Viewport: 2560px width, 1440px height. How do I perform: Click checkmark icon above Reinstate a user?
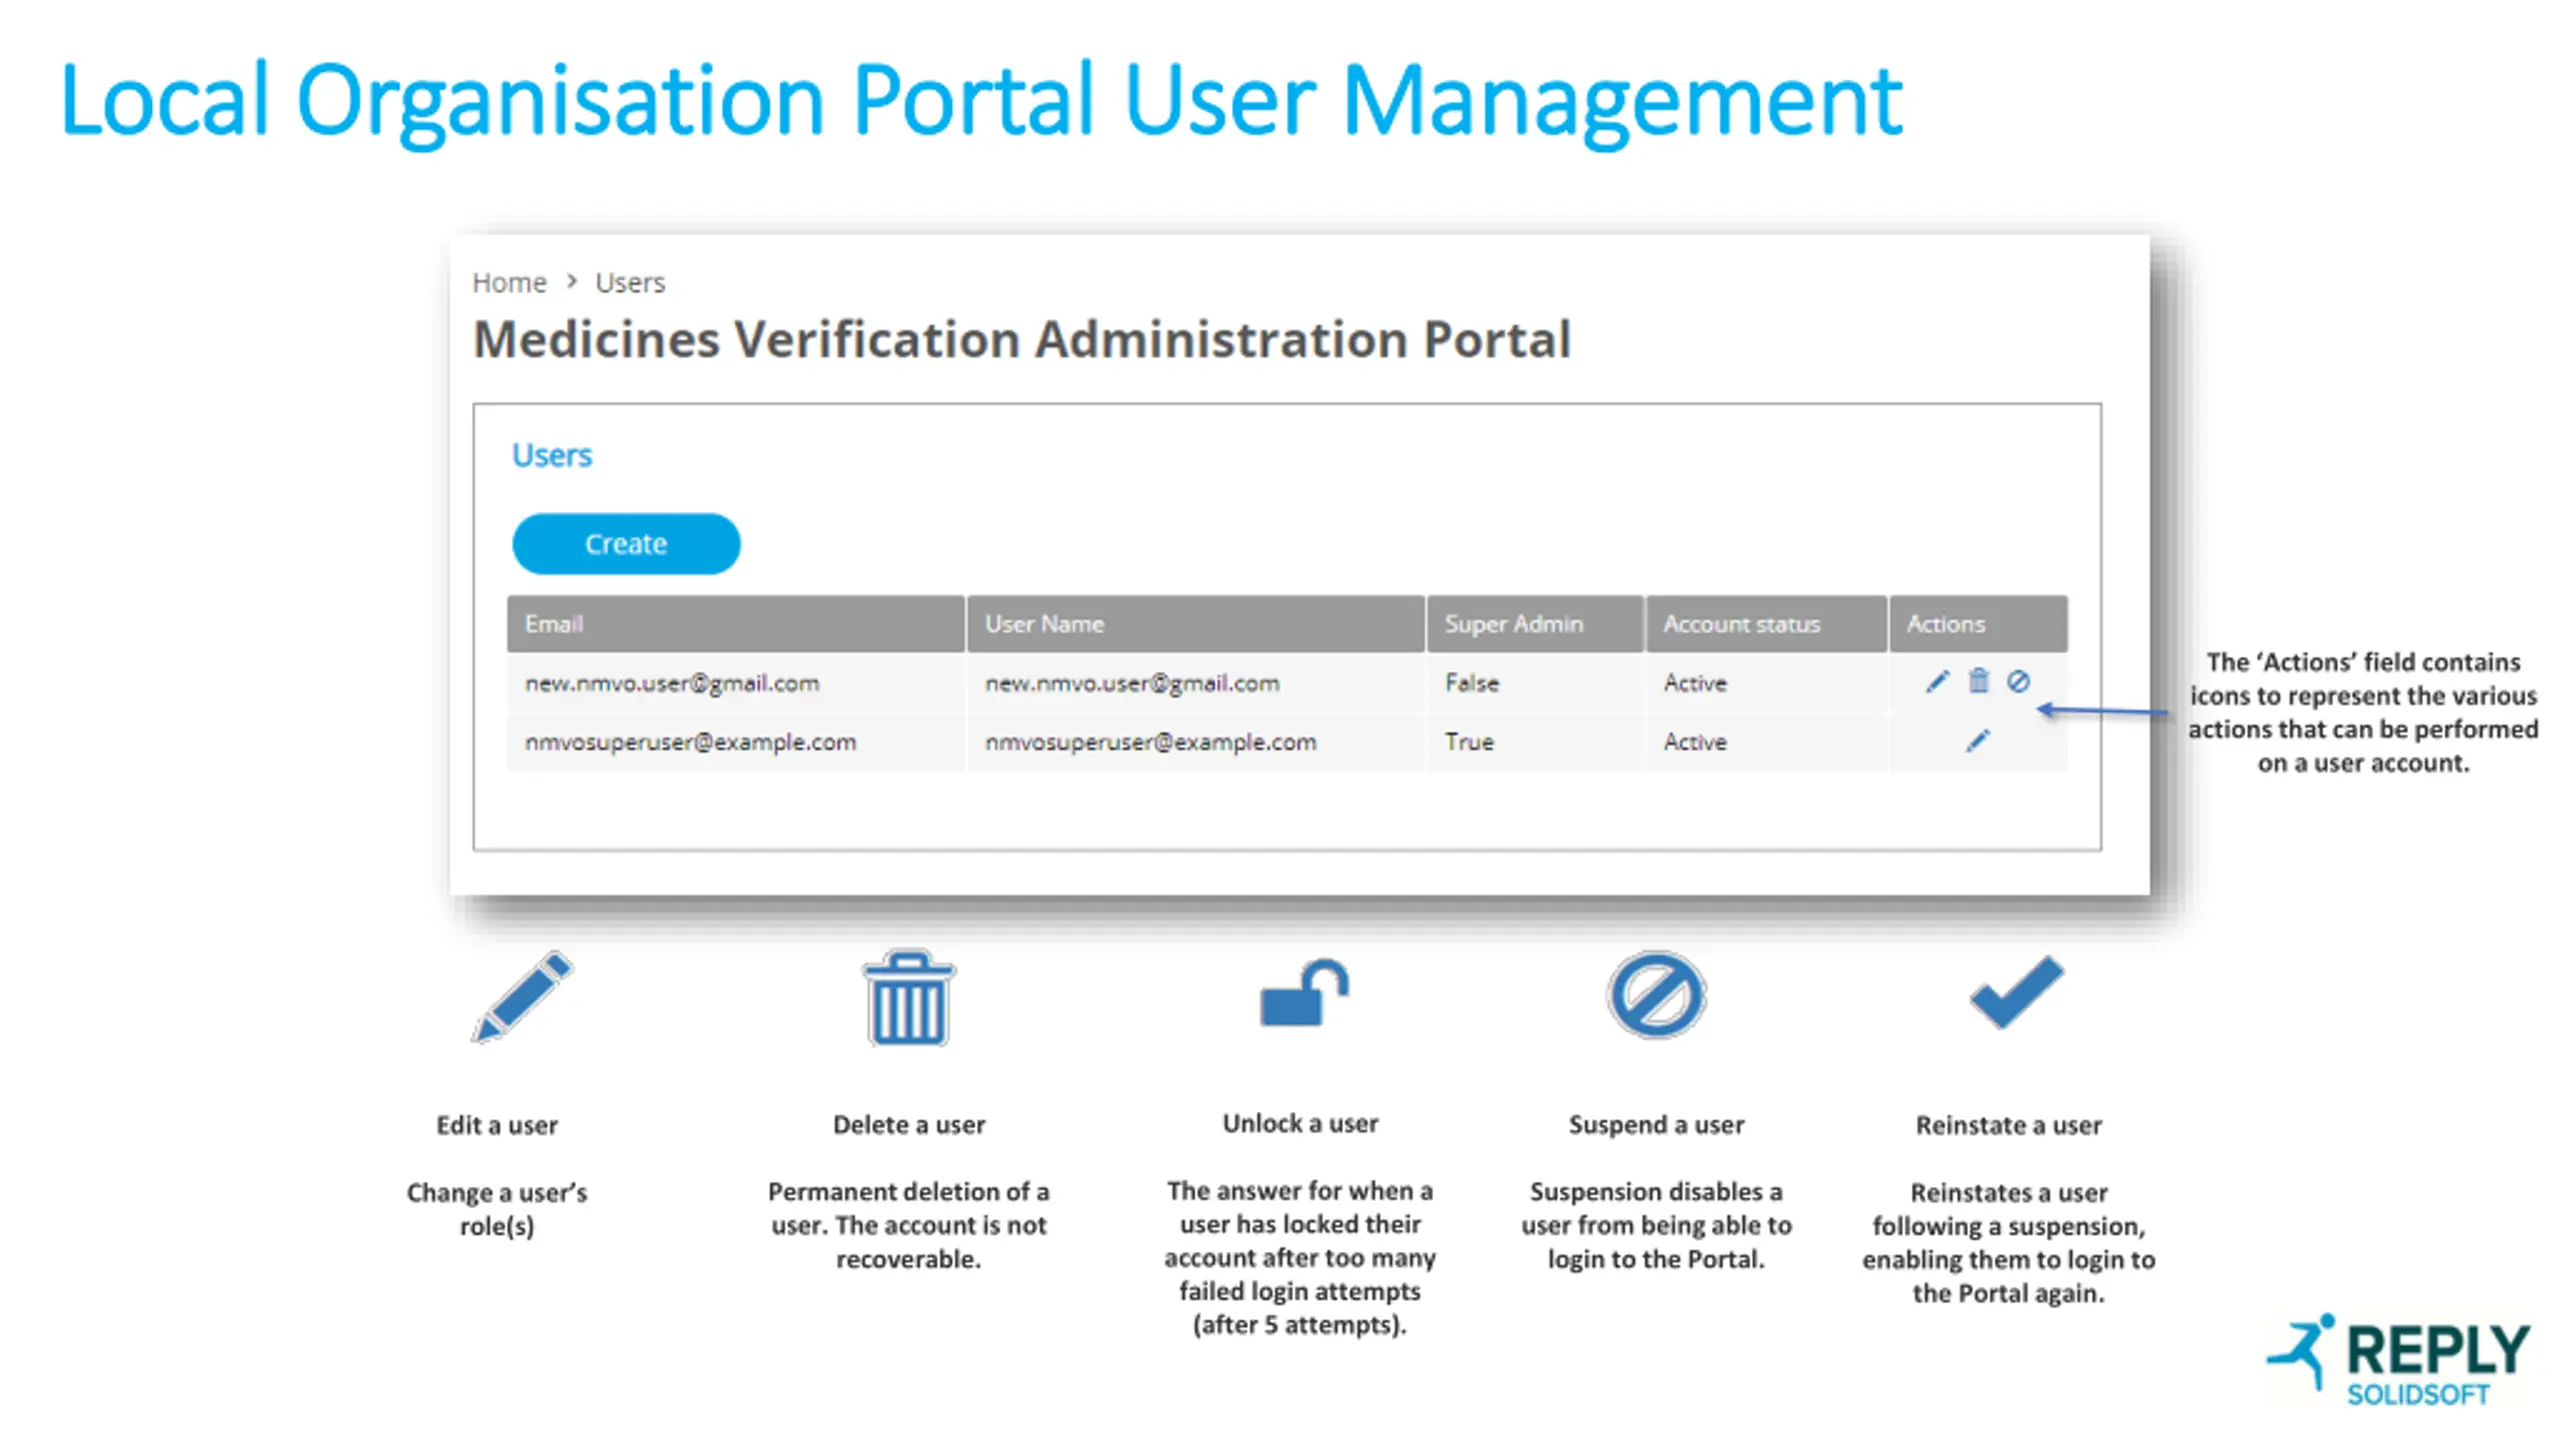2016,992
